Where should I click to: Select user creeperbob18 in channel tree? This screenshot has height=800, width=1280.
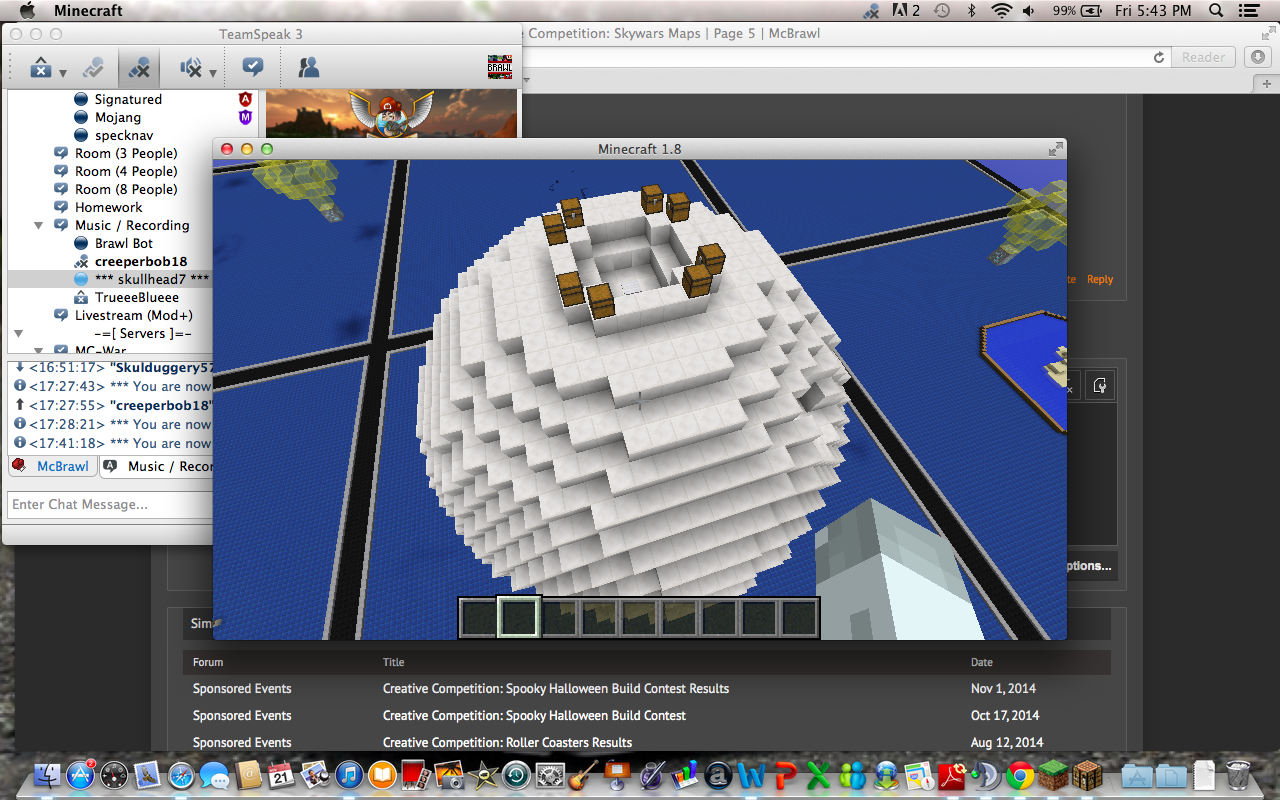(140, 261)
